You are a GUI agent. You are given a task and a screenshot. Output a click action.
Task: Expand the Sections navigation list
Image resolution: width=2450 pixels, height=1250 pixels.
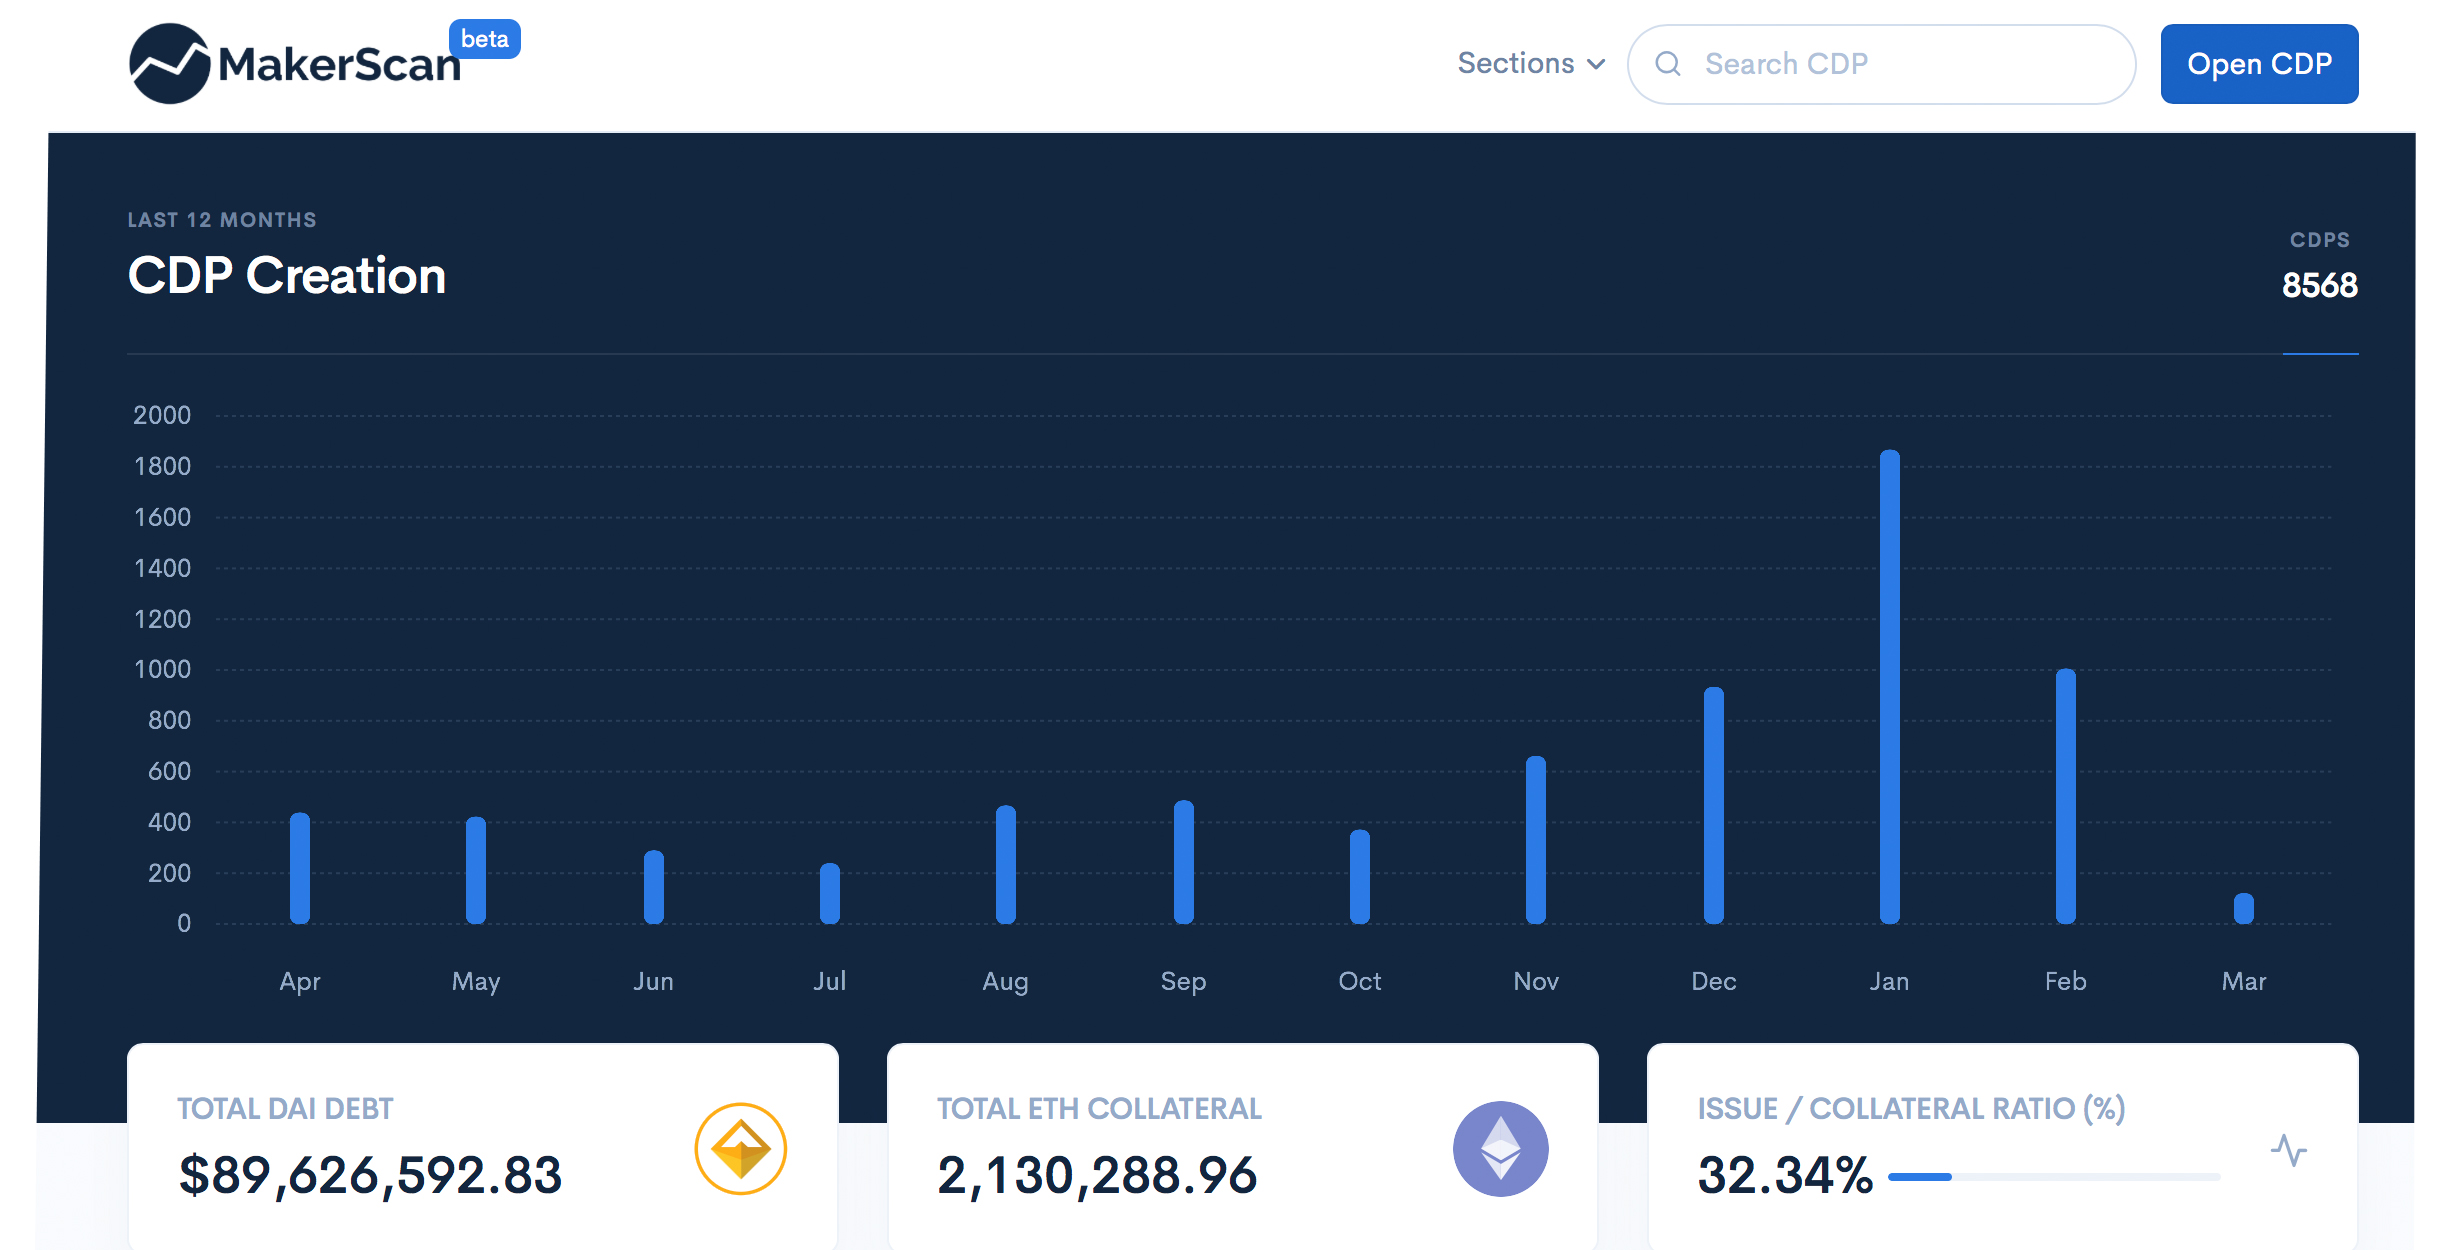point(1515,63)
